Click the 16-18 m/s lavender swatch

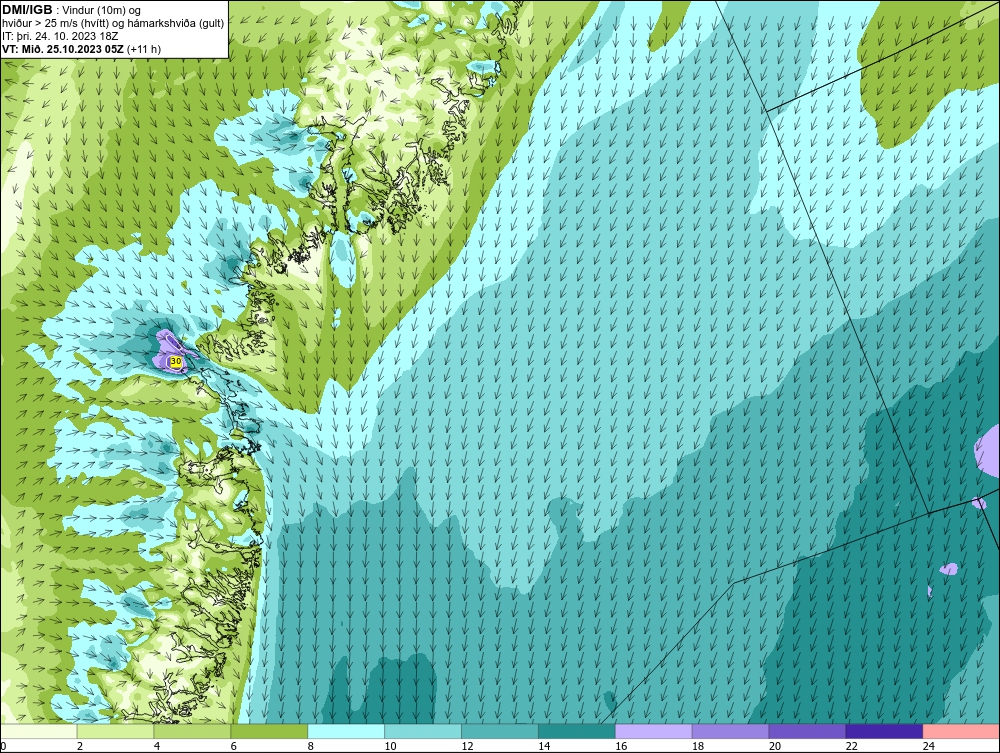tap(654, 731)
